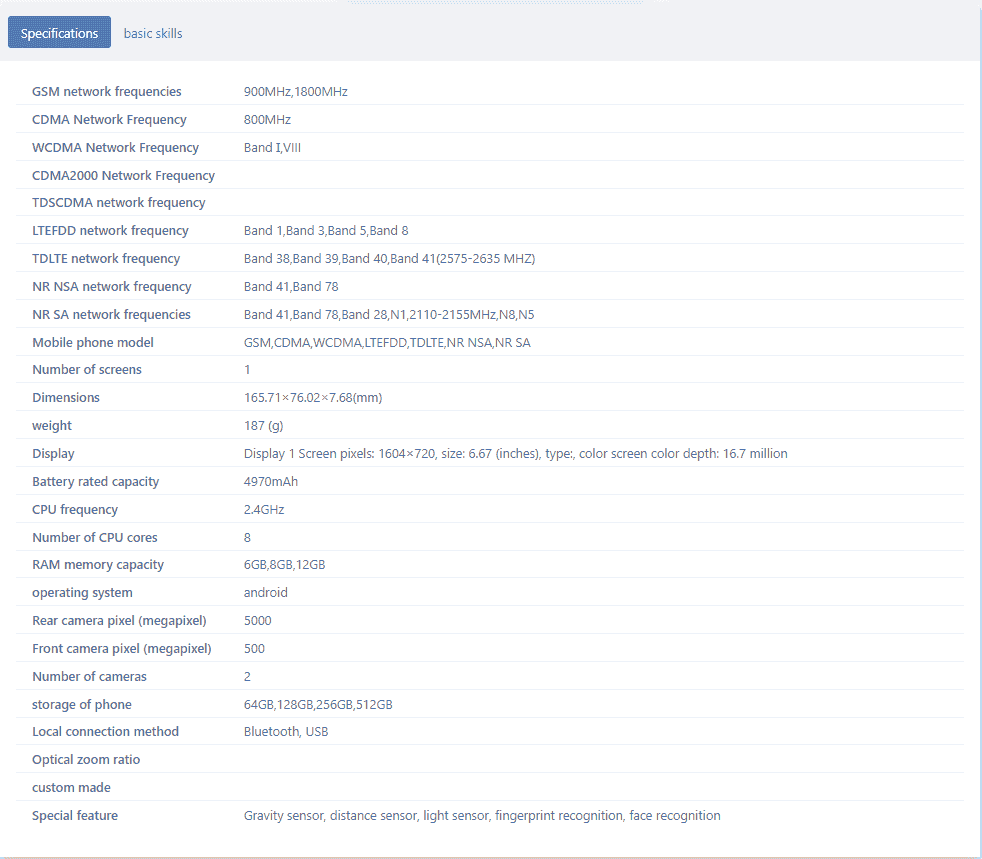The image size is (982, 859).
Task: Select the Display screen pixels description
Action: (x=515, y=453)
